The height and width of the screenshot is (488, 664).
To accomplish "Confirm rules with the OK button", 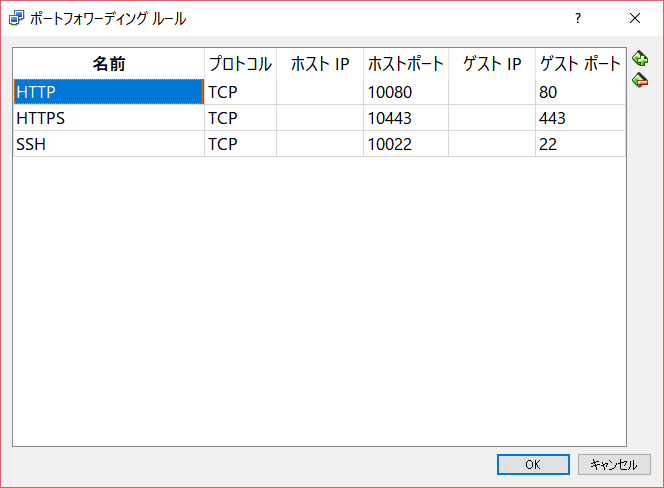I will 533,465.
